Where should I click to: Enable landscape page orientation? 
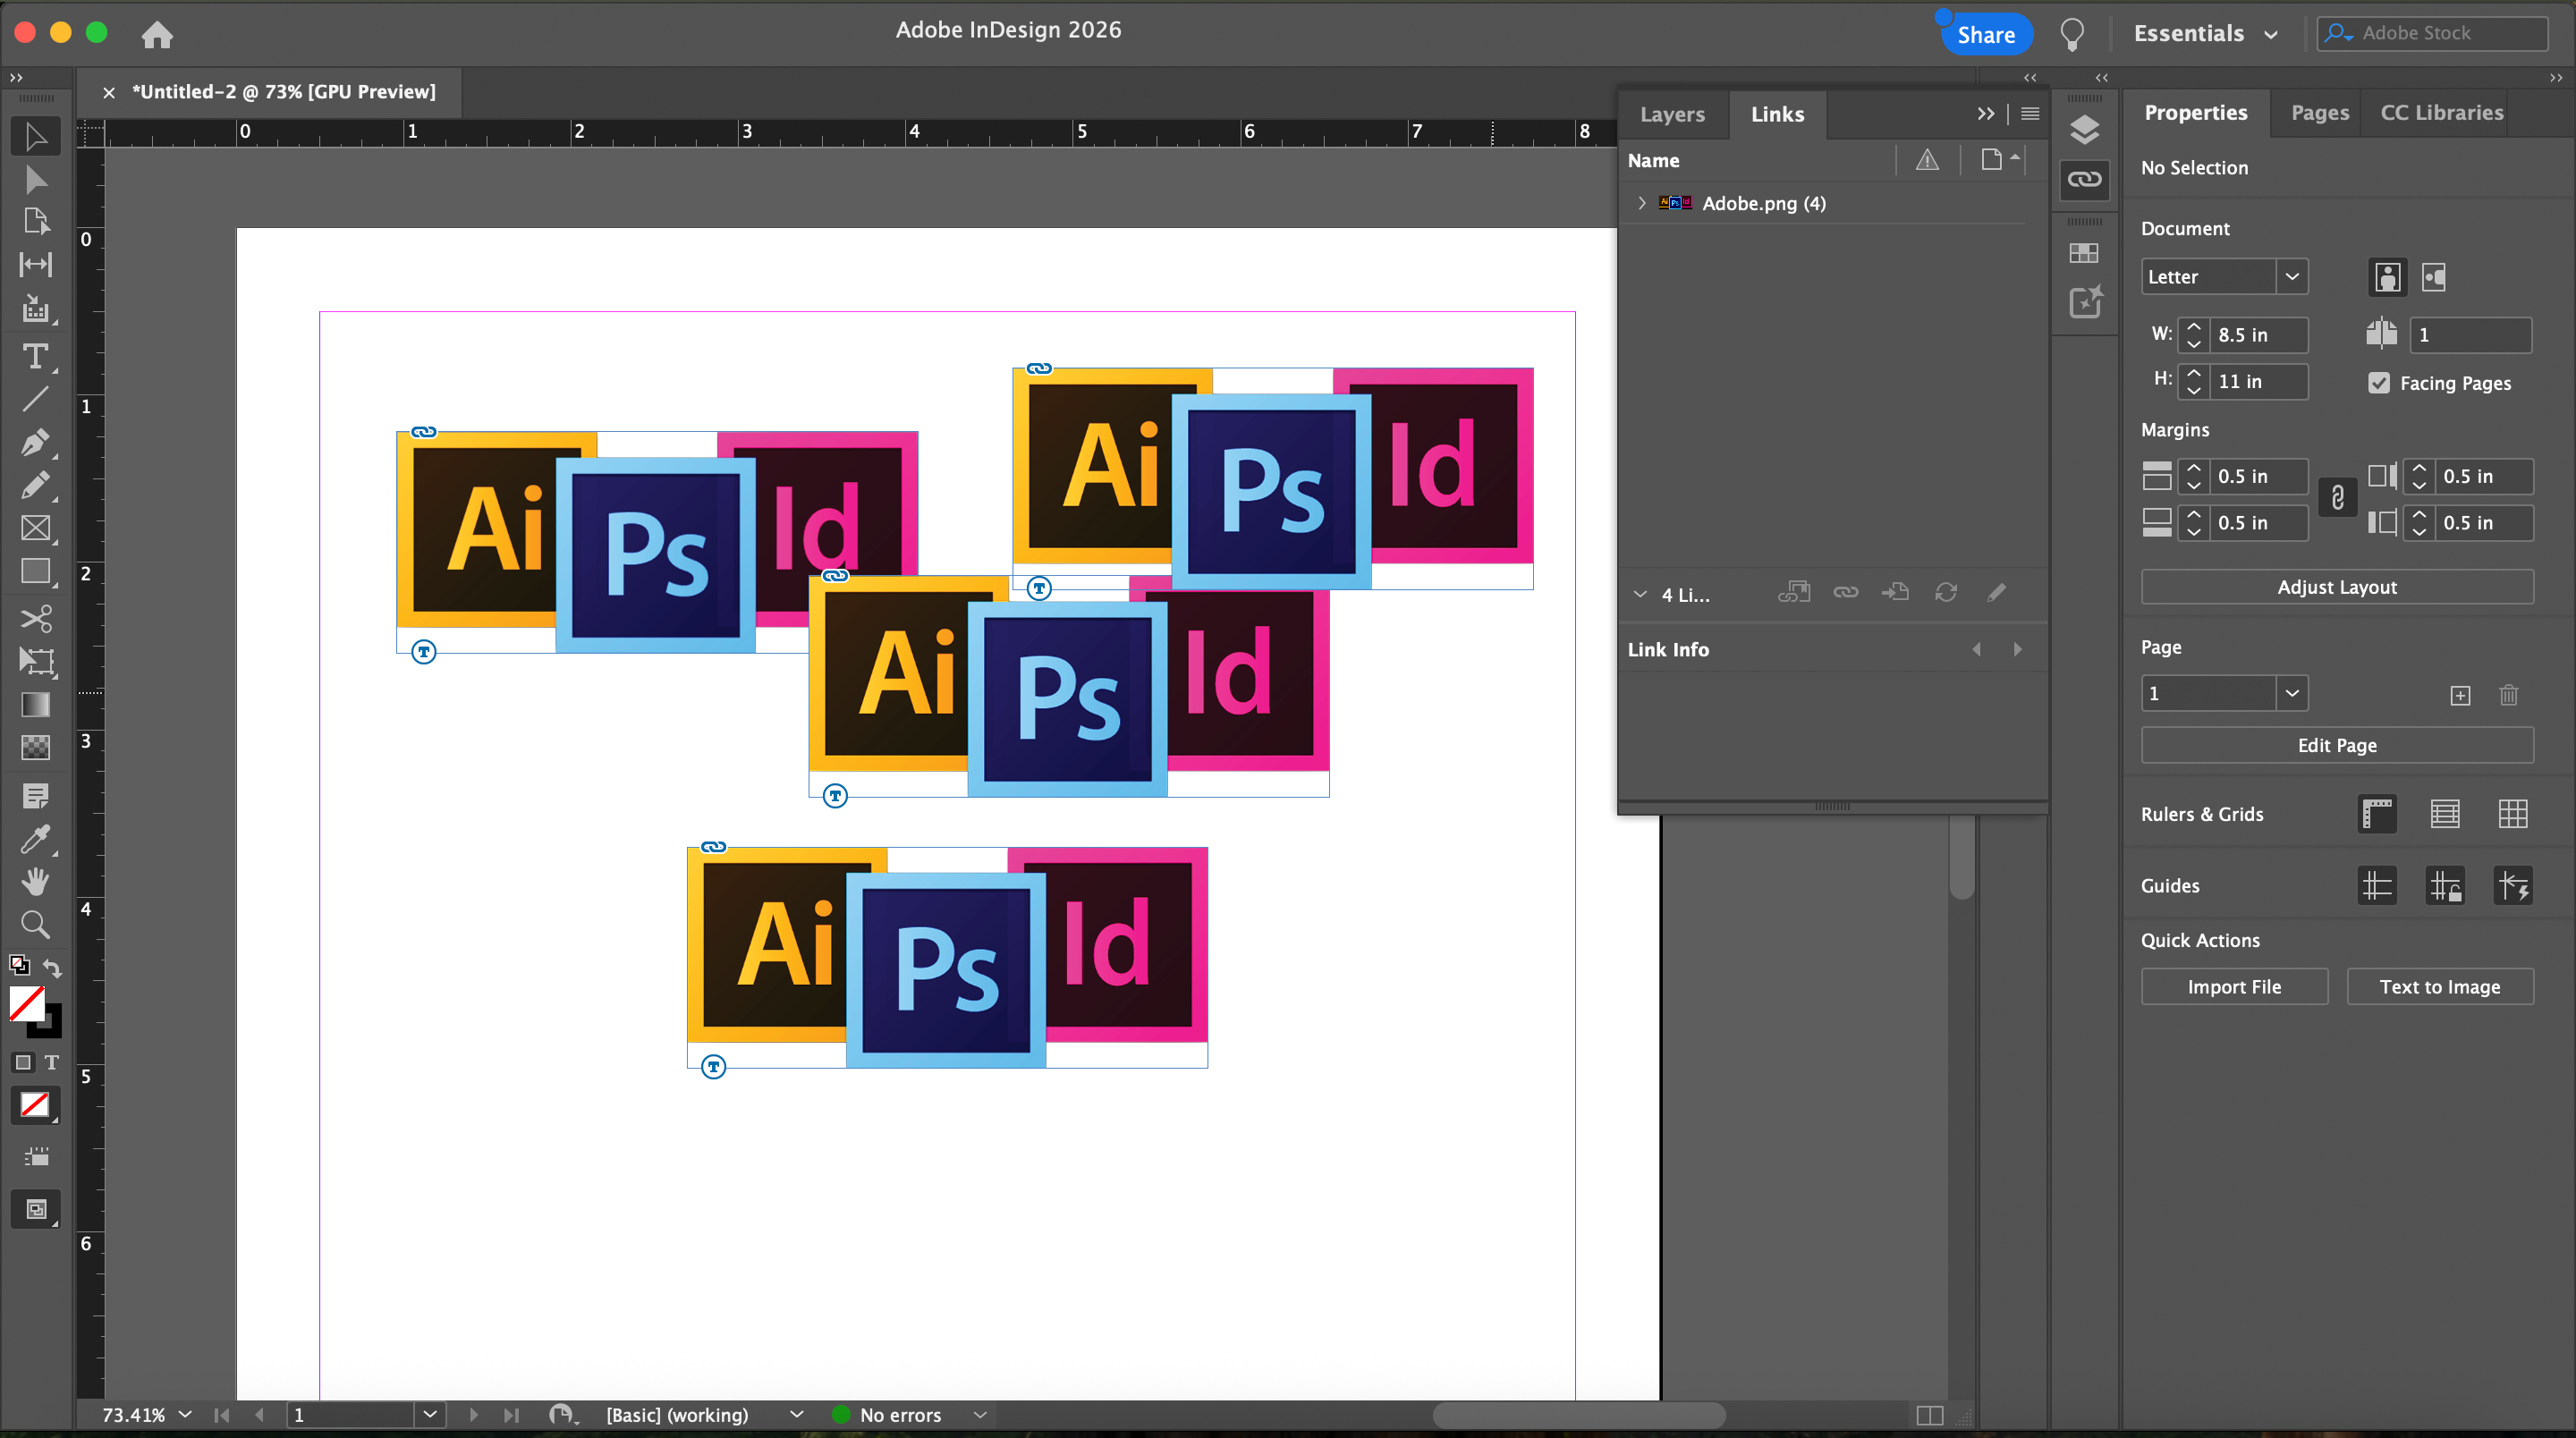pyautogui.click(x=2433, y=277)
